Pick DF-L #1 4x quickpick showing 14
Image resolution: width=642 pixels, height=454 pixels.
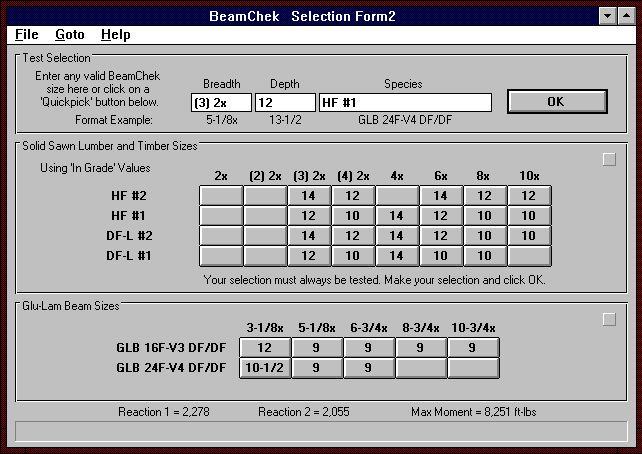[x=397, y=255]
